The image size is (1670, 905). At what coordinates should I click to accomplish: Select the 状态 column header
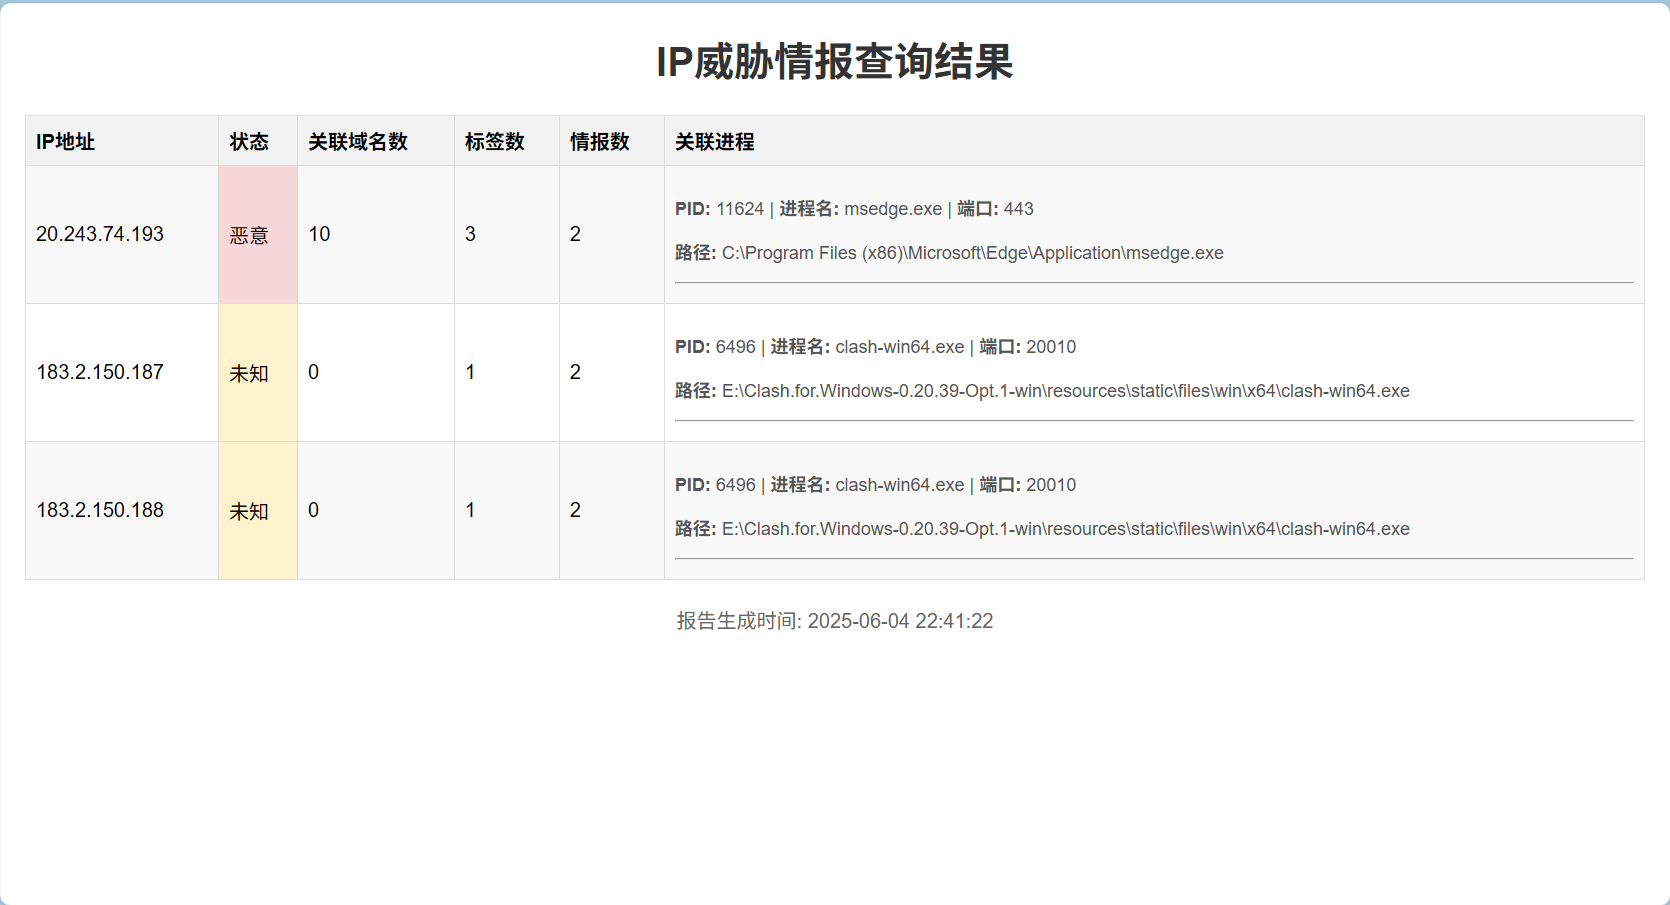coord(248,141)
